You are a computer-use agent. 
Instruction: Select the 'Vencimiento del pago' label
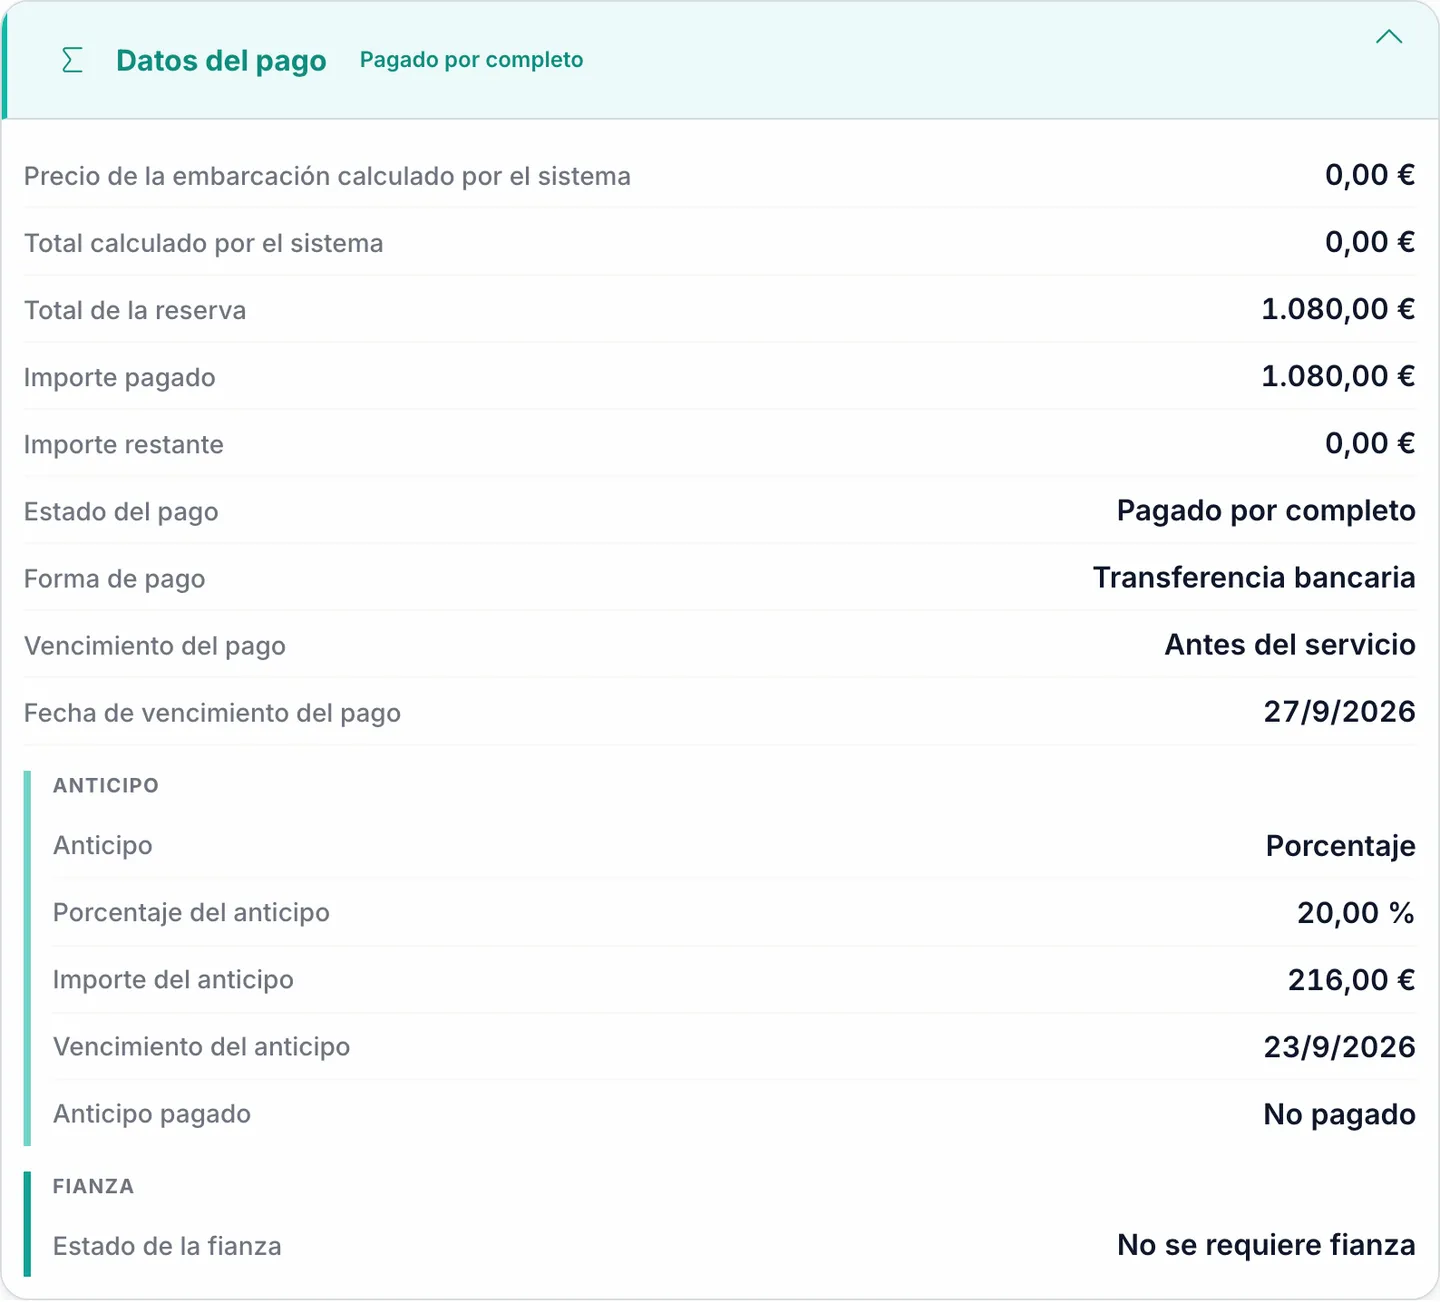(x=155, y=645)
